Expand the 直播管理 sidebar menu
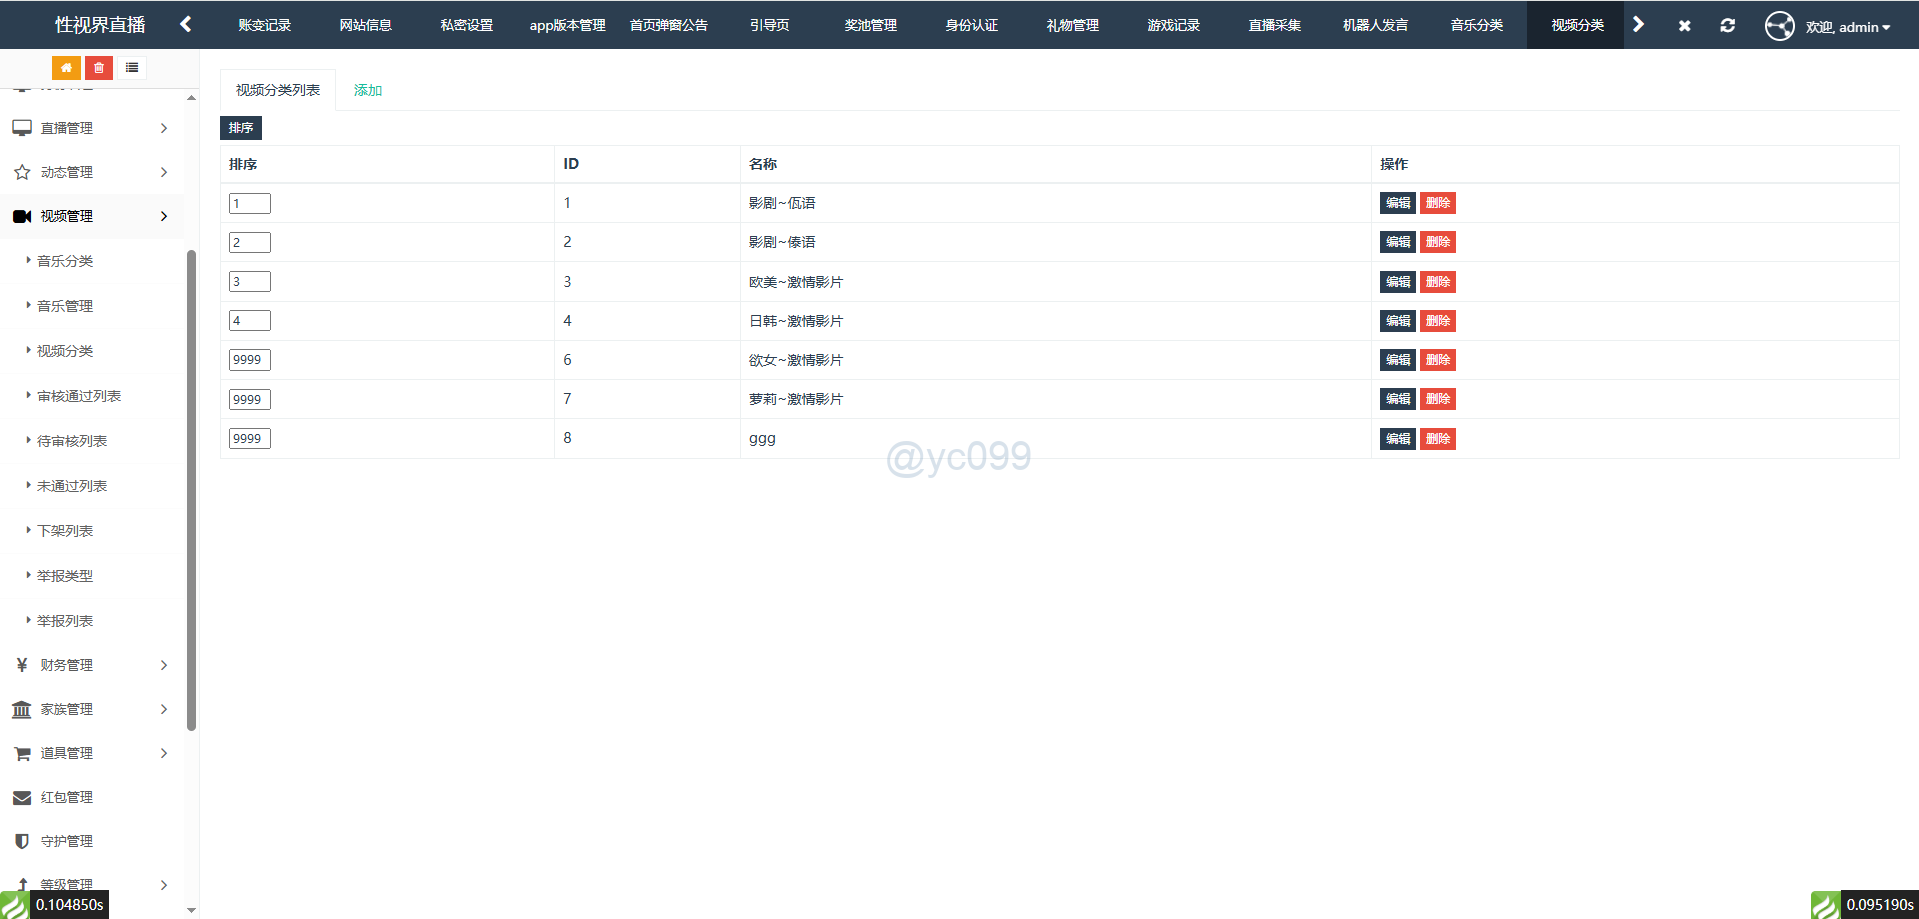This screenshot has height=919, width=1919. coord(90,128)
